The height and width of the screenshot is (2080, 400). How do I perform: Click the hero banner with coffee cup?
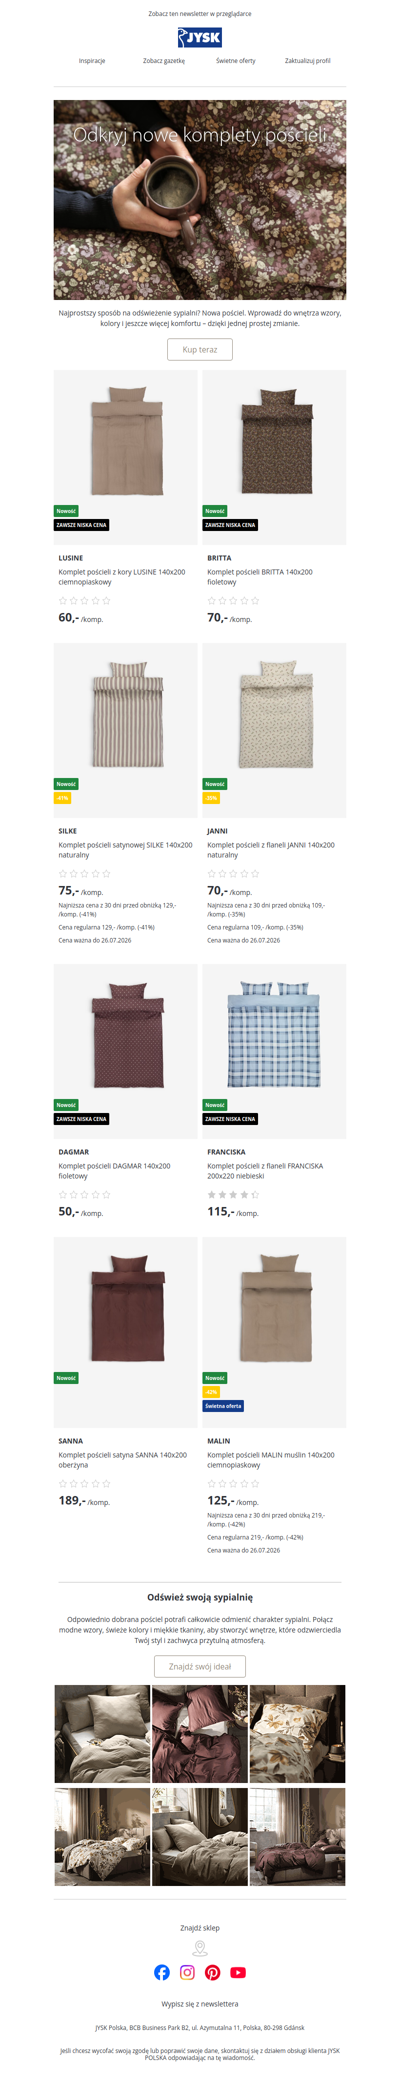click(x=200, y=199)
